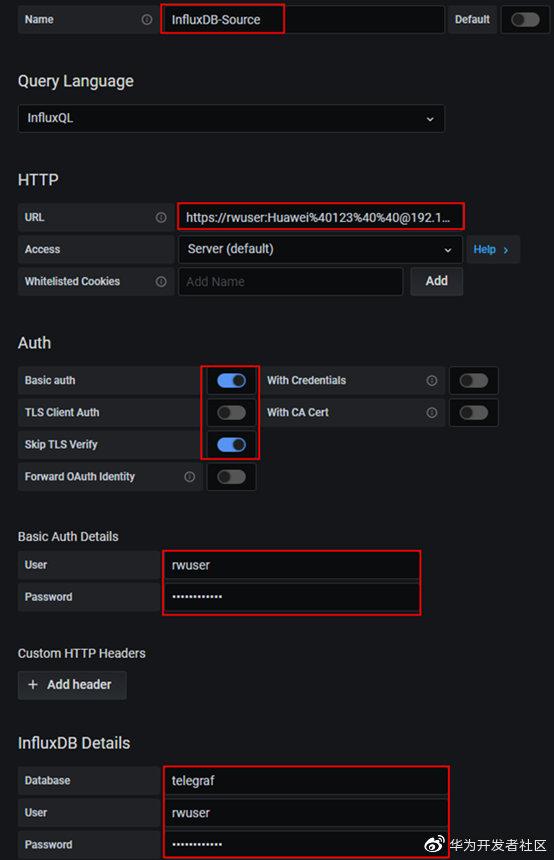Click the HTTP URL input field
This screenshot has width=554, height=860.
pos(320,218)
